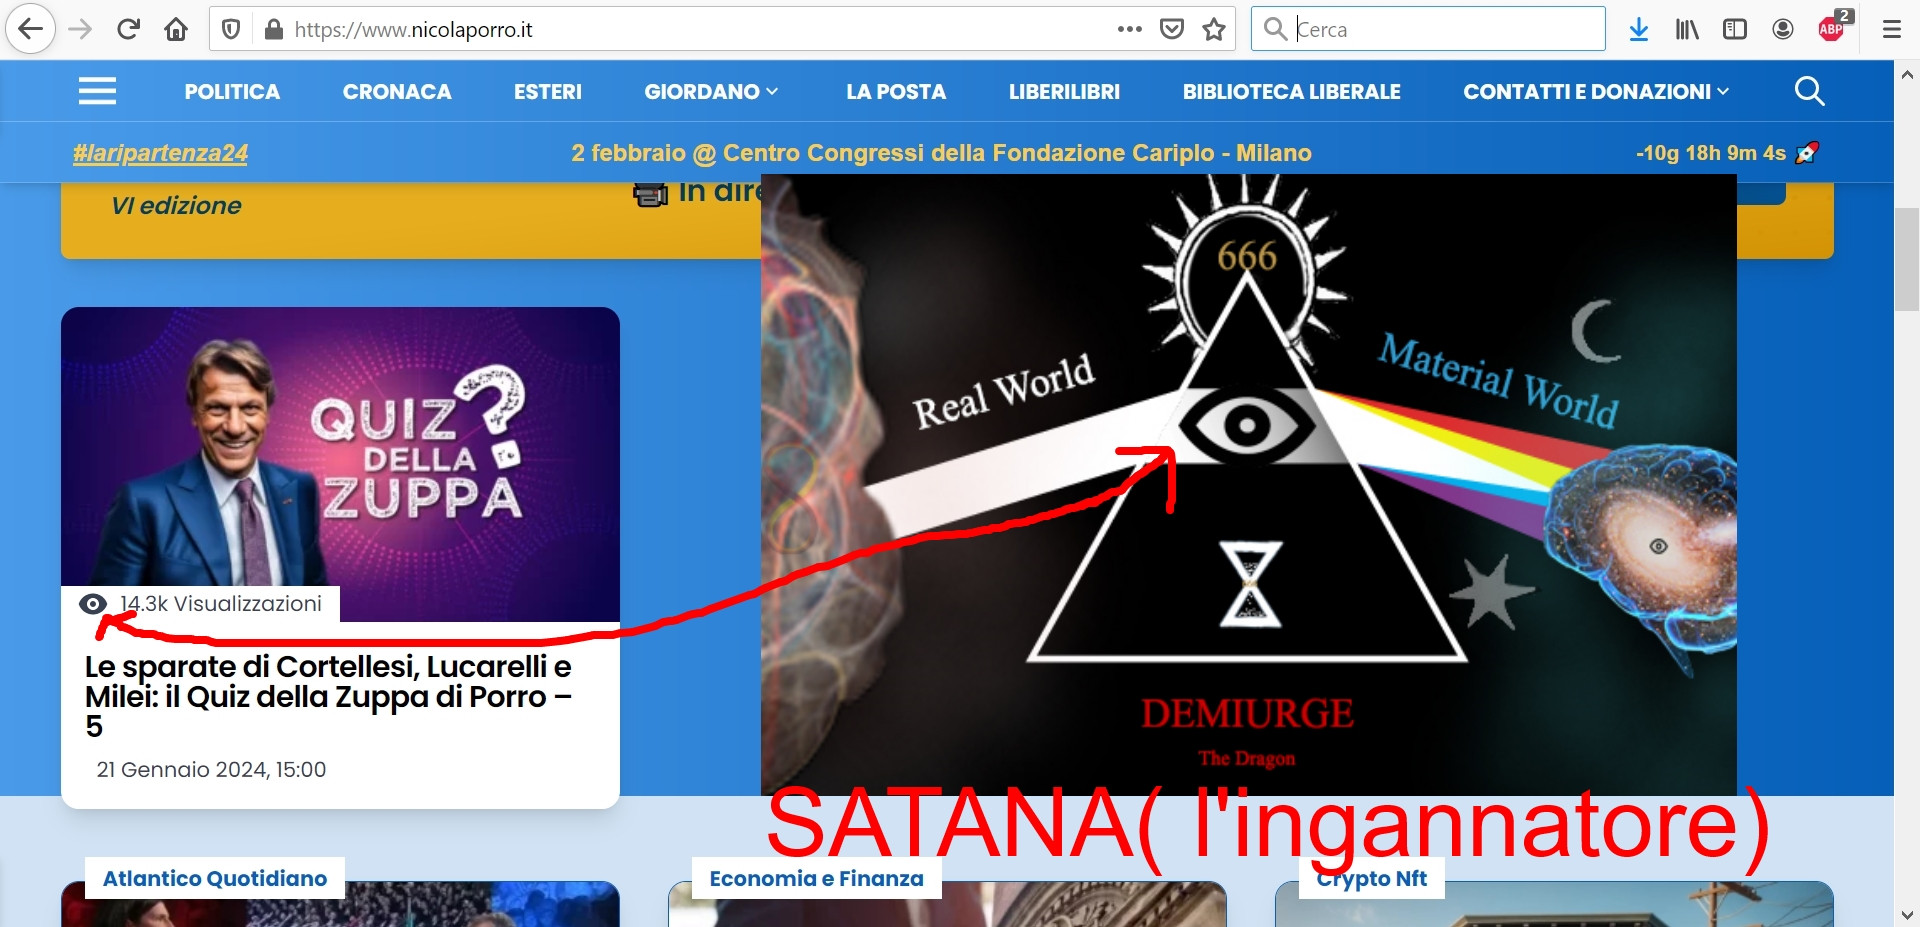Open the page actions three-dots menu
The height and width of the screenshot is (927, 1920).
[x=1130, y=29]
